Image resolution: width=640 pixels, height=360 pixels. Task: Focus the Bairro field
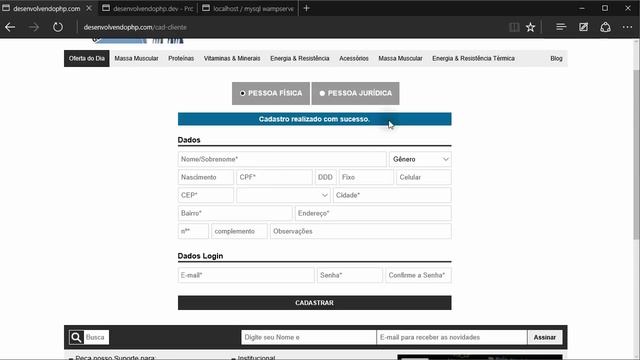[x=235, y=213]
